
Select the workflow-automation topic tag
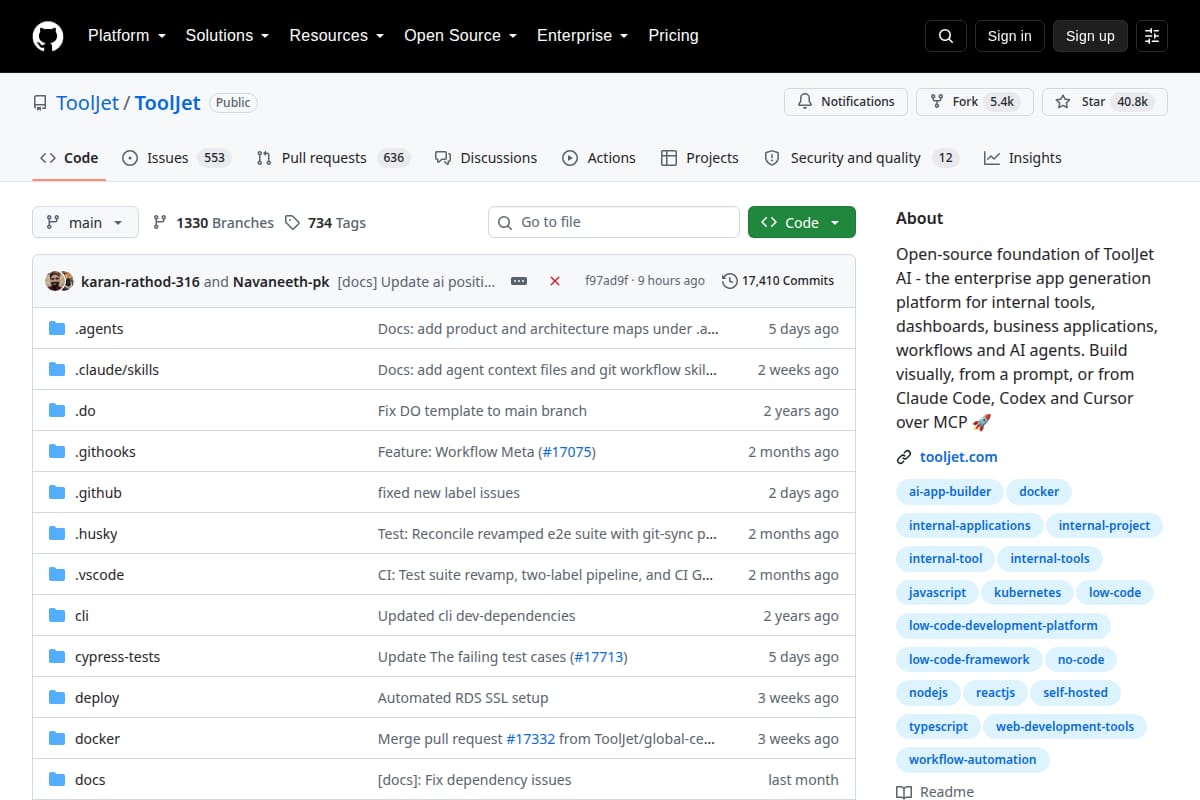pos(972,760)
